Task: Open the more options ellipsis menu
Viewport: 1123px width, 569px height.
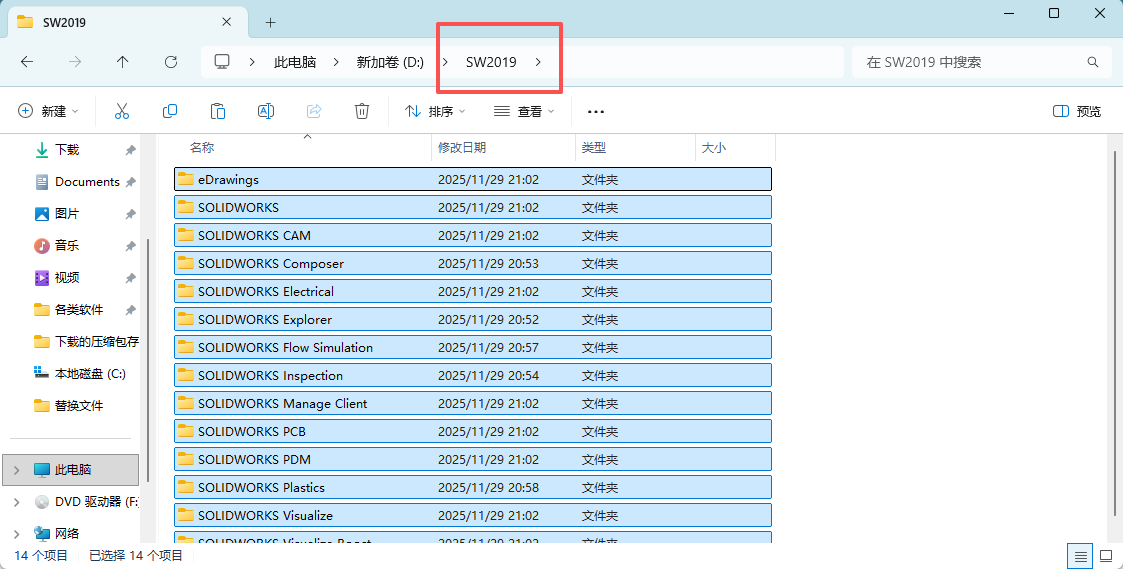Action: click(x=596, y=112)
